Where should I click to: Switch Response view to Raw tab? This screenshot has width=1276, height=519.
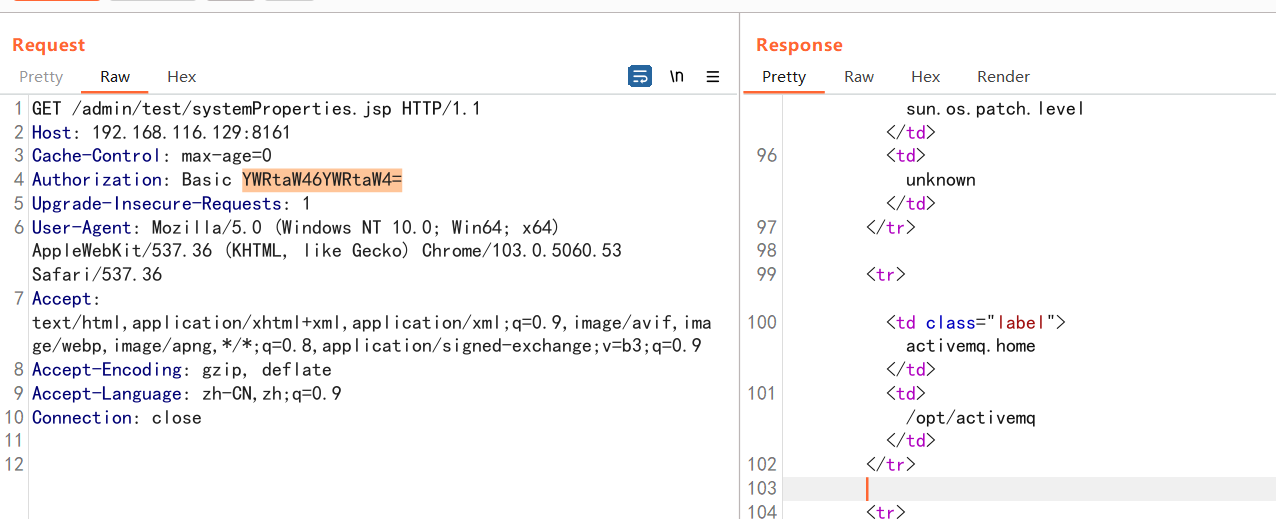tap(859, 77)
